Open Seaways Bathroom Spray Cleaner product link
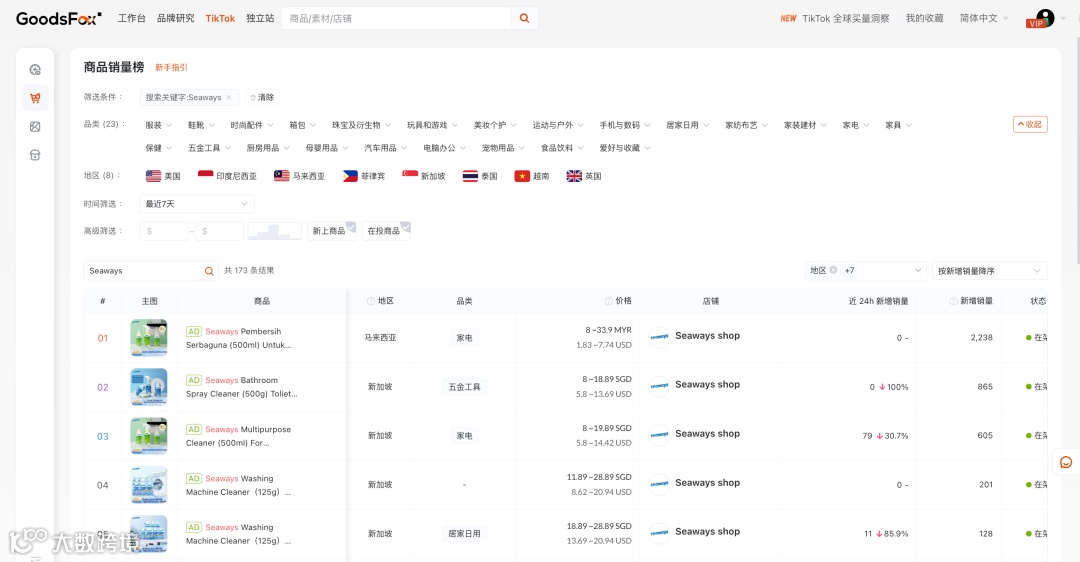Image resolution: width=1080 pixels, height=562 pixels. point(242,387)
